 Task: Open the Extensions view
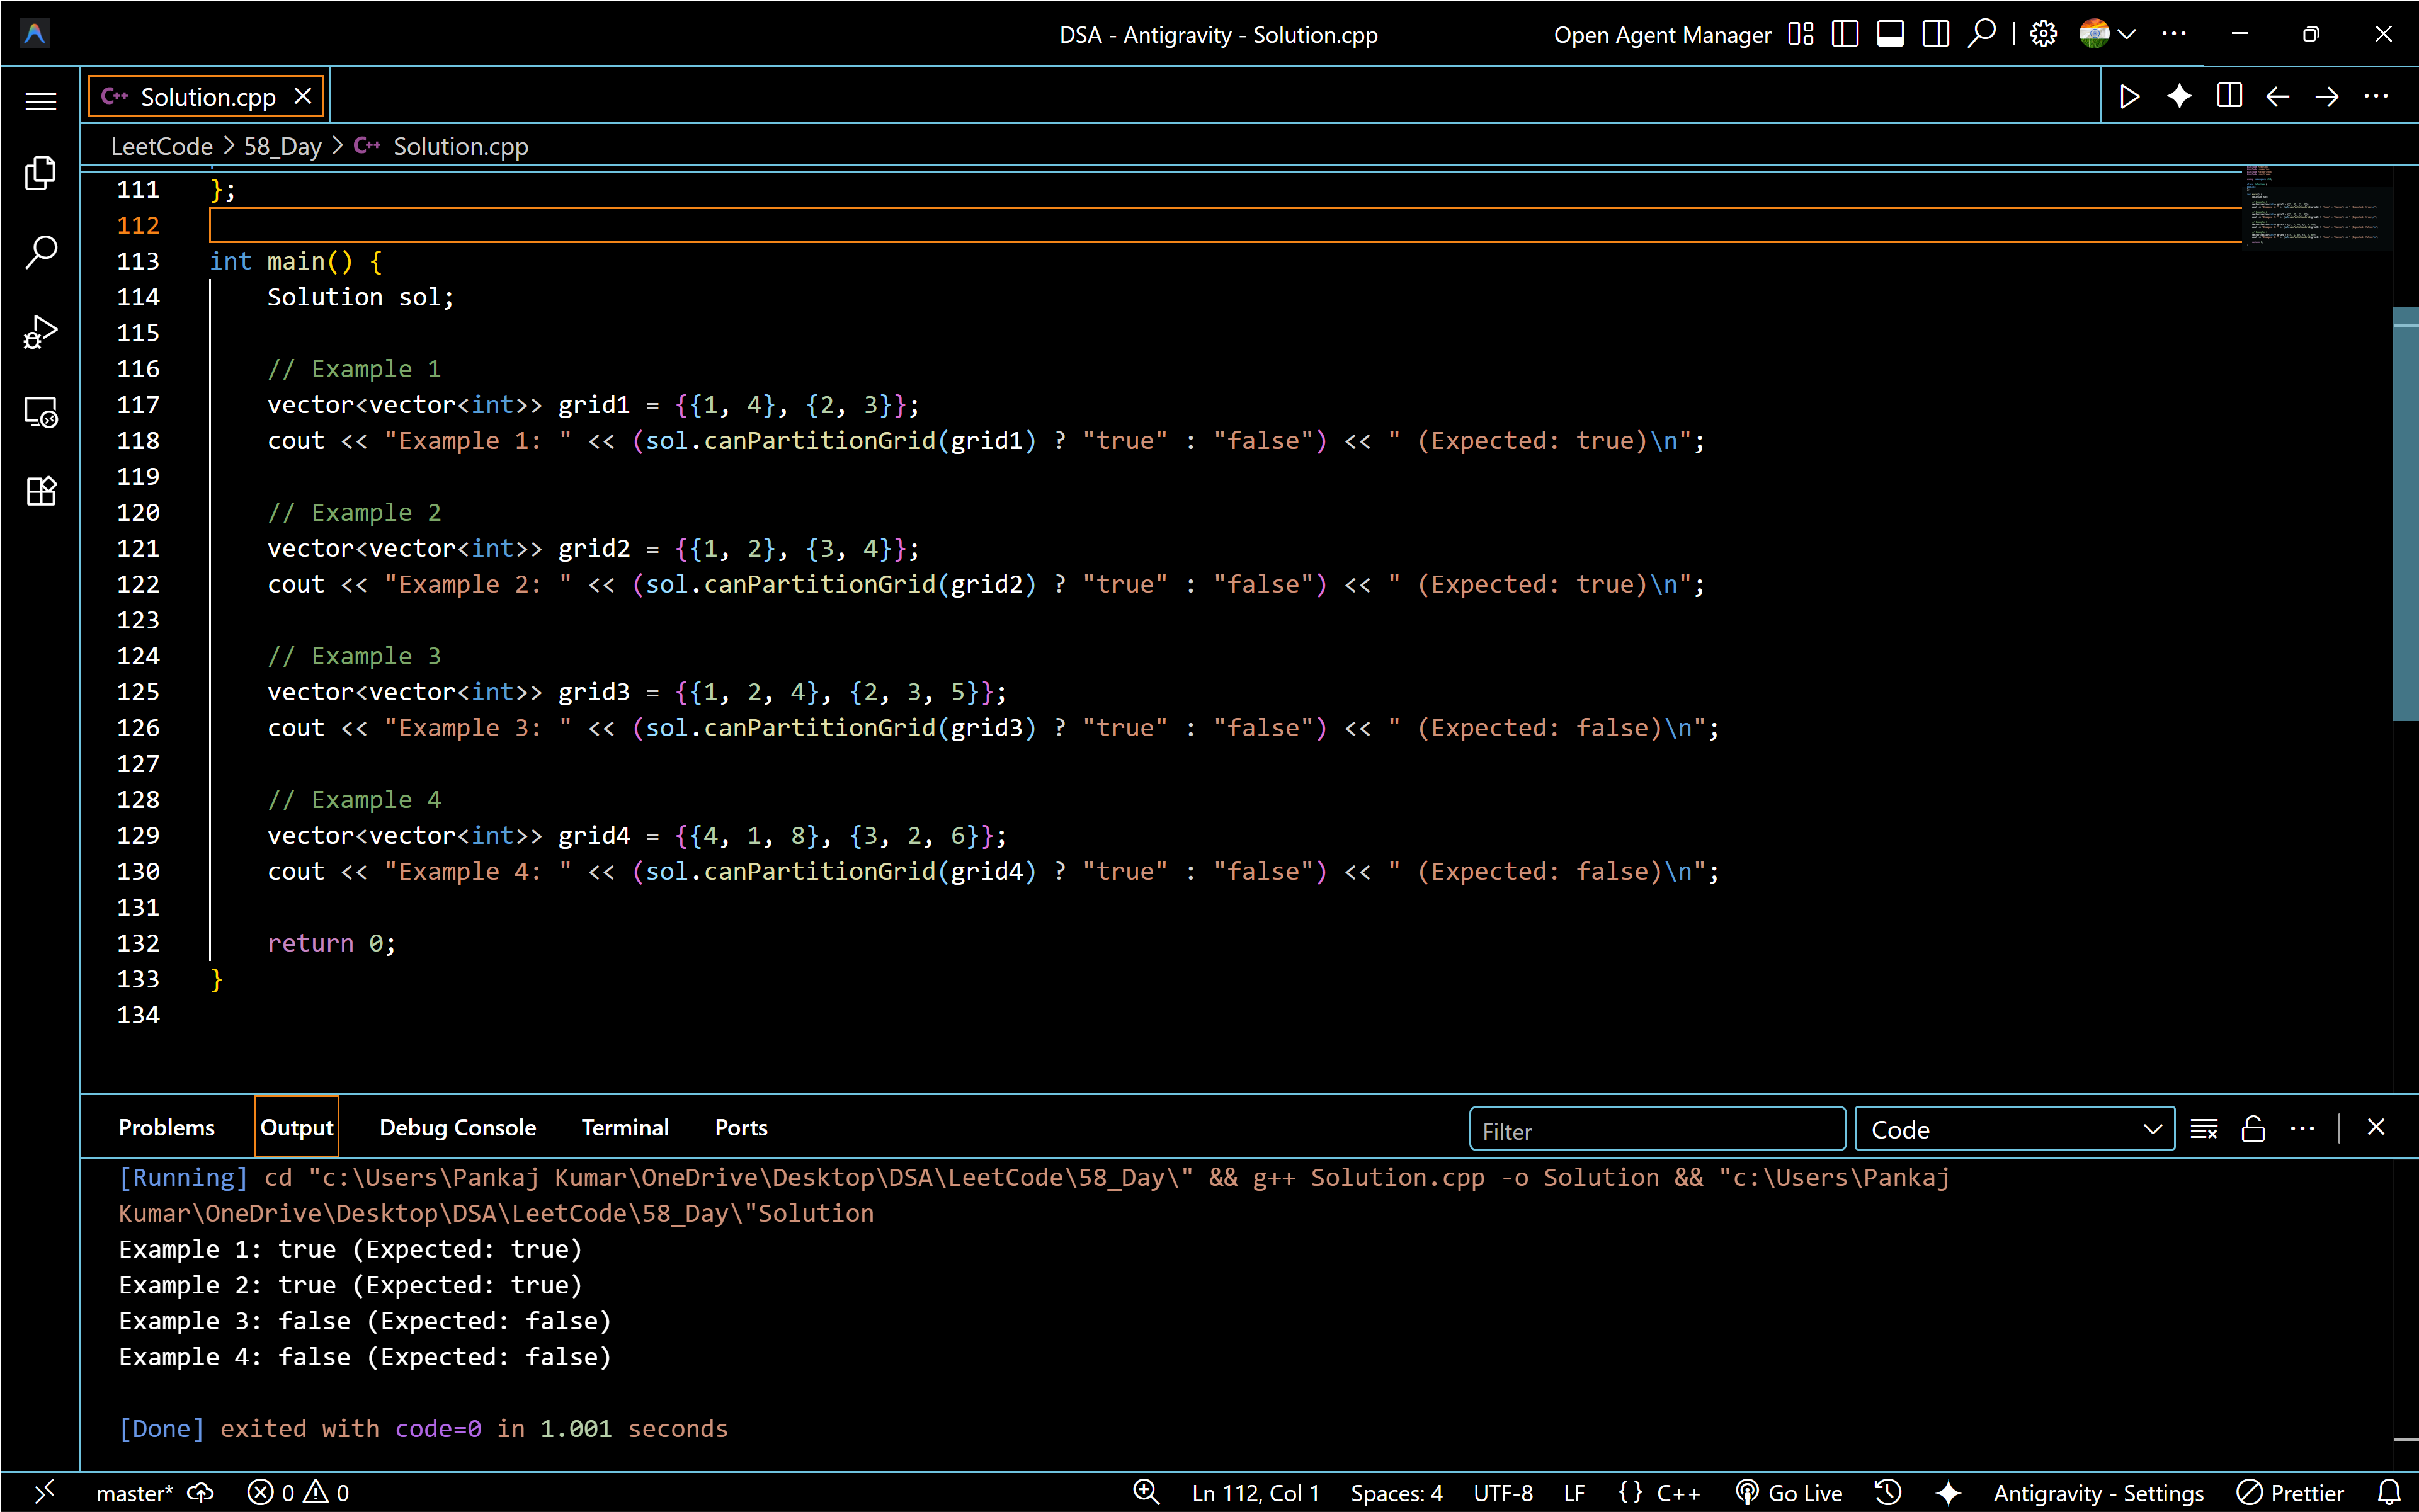pyautogui.click(x=40, y=491)
